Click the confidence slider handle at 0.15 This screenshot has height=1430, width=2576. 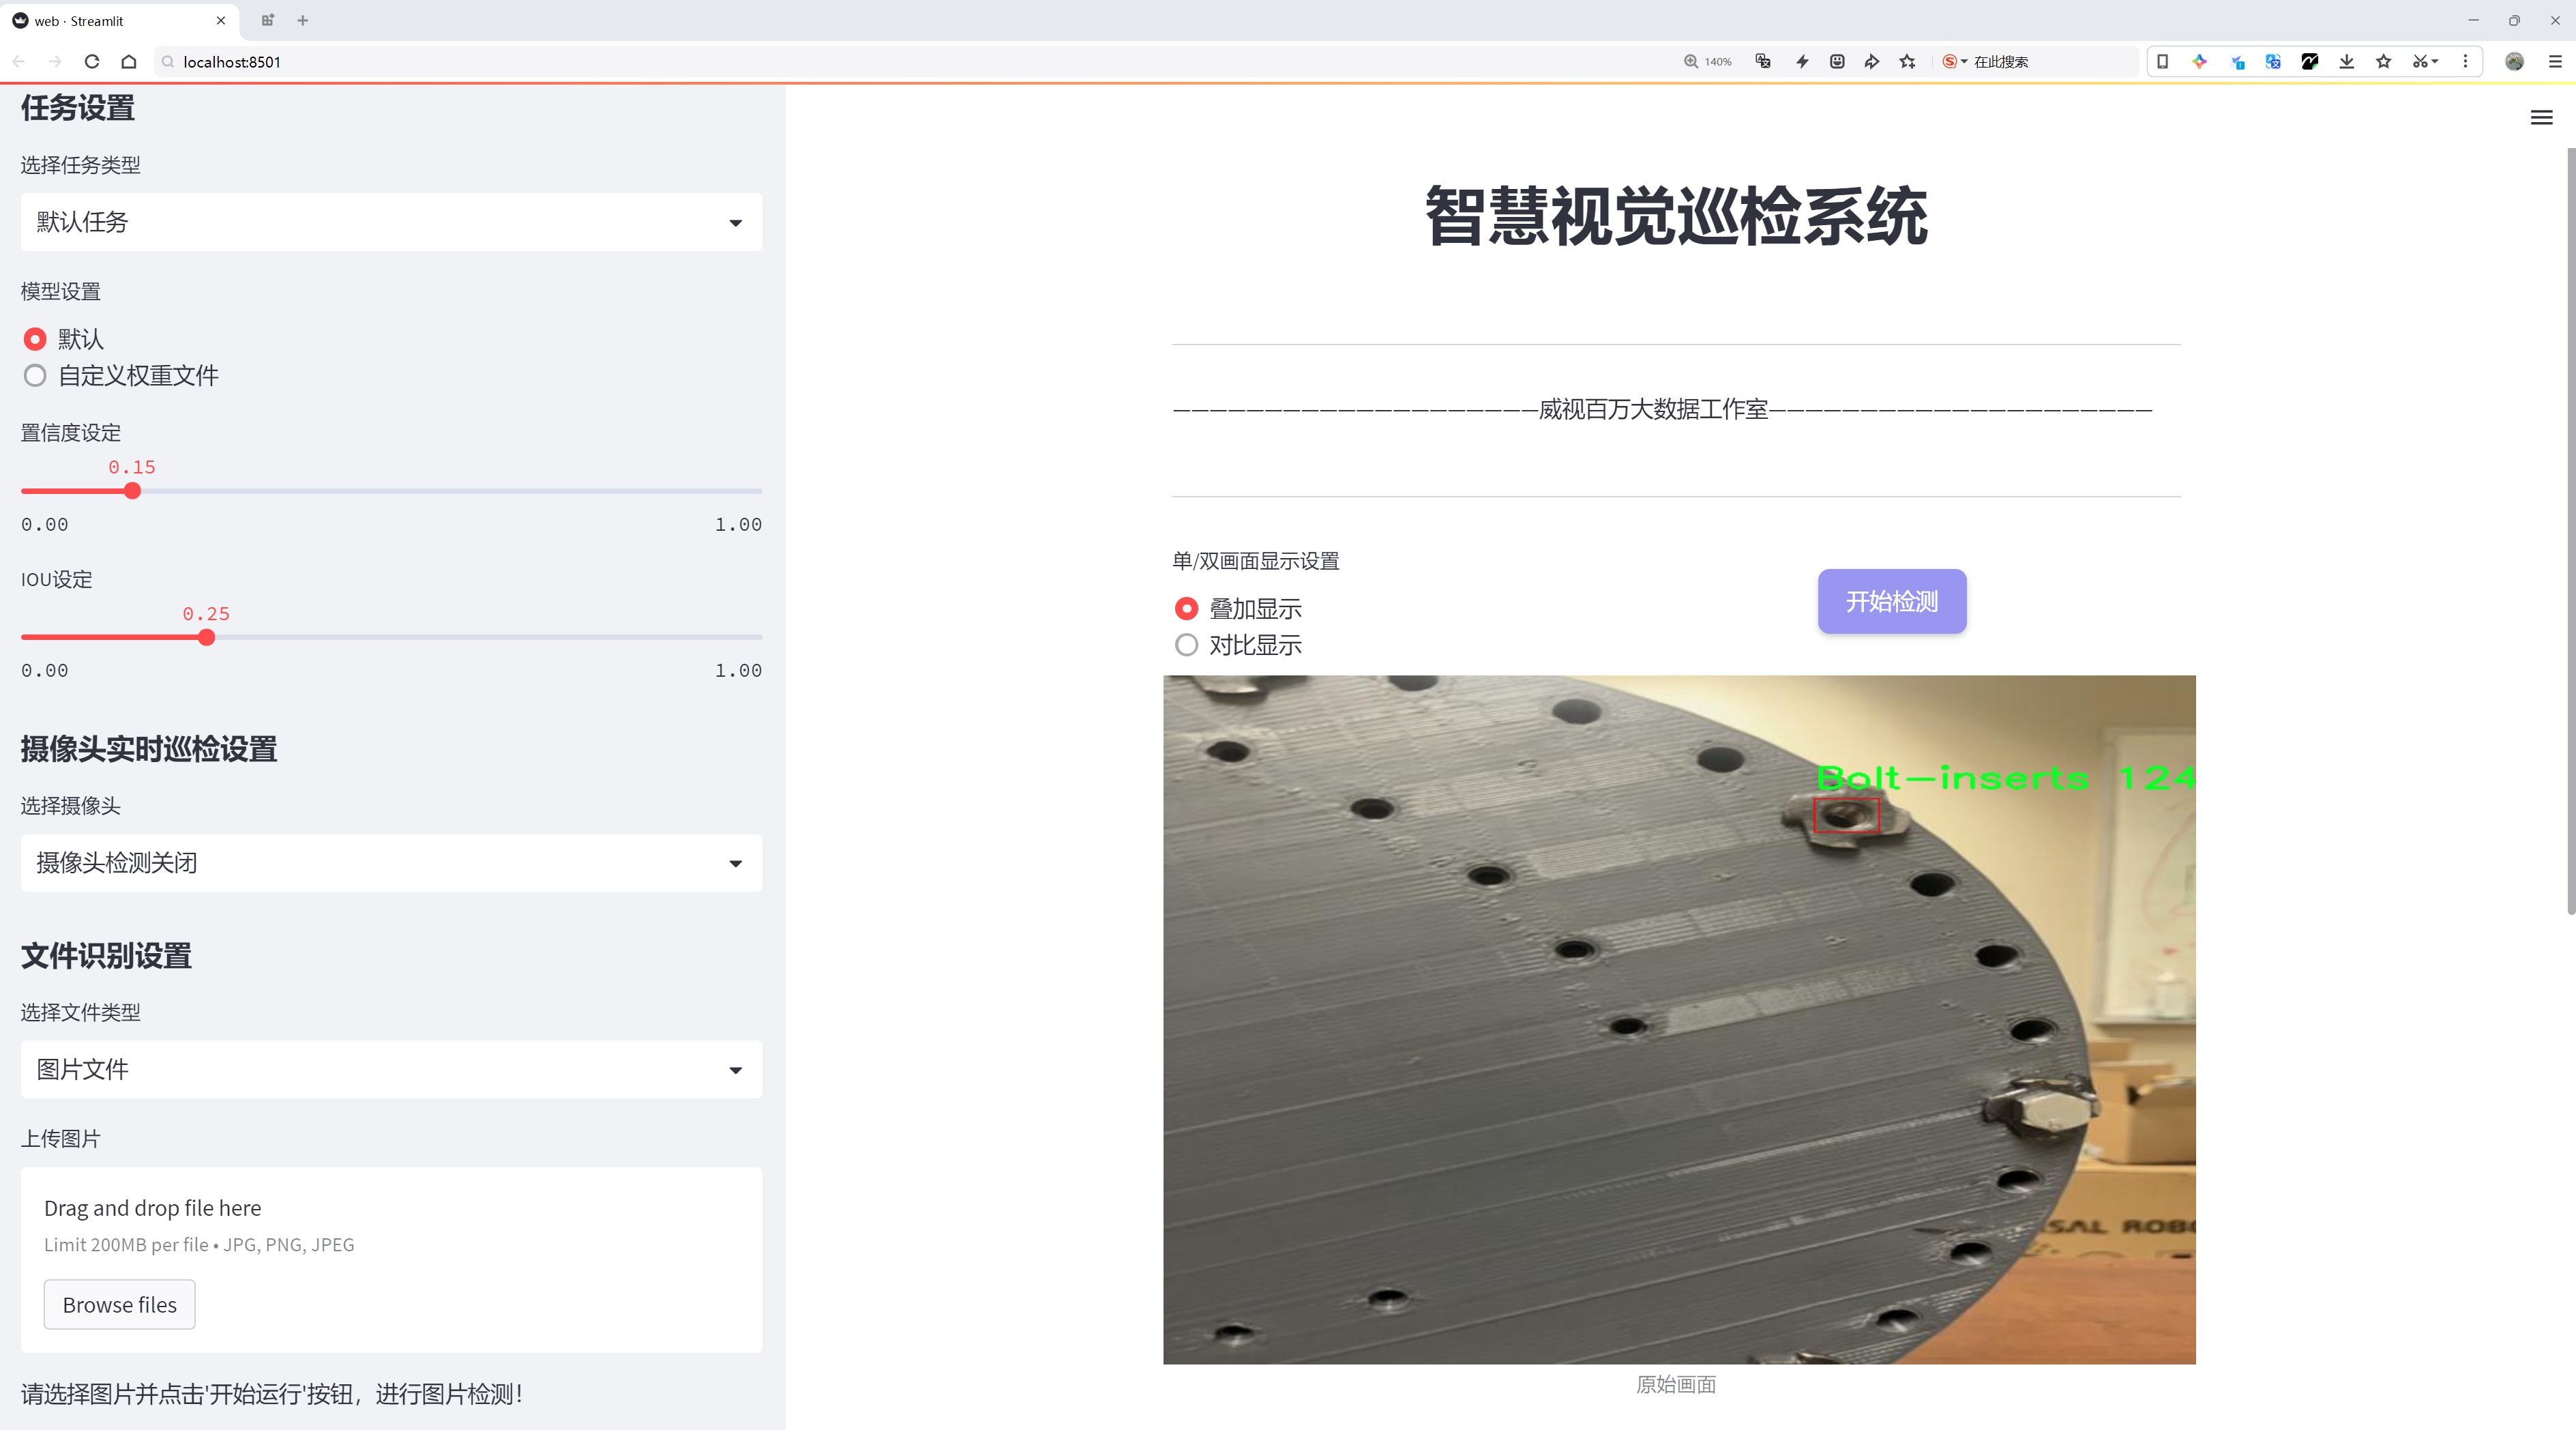pos(132,491)
